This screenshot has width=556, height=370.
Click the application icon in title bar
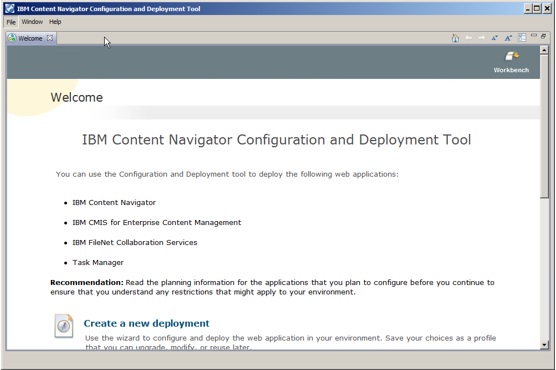pyautogui.click(x=10, y=9)
